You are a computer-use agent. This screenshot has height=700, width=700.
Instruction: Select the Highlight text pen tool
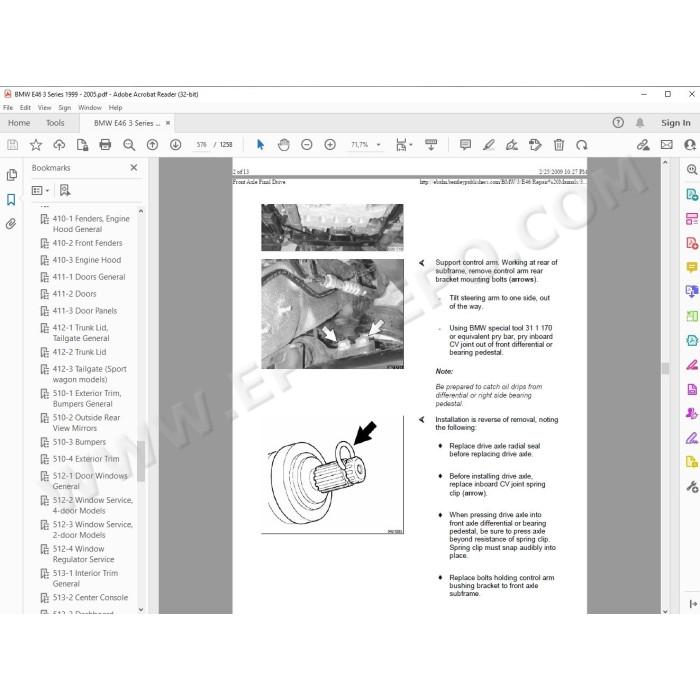click(489, 145)
